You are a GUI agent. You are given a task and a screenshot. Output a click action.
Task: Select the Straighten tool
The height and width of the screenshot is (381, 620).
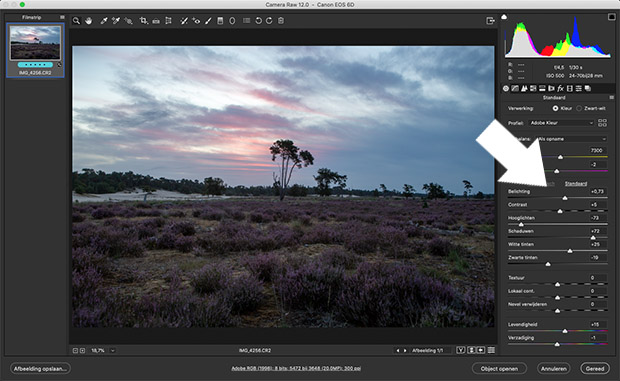[156, 21]
